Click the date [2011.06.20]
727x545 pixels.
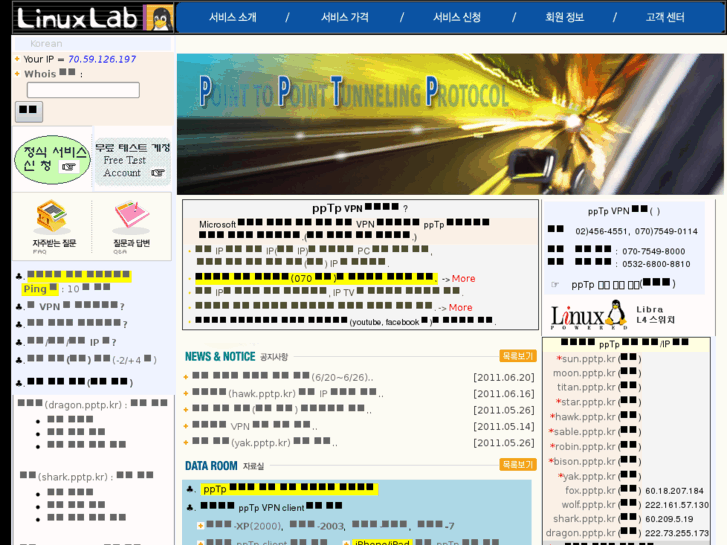point(504,378)
